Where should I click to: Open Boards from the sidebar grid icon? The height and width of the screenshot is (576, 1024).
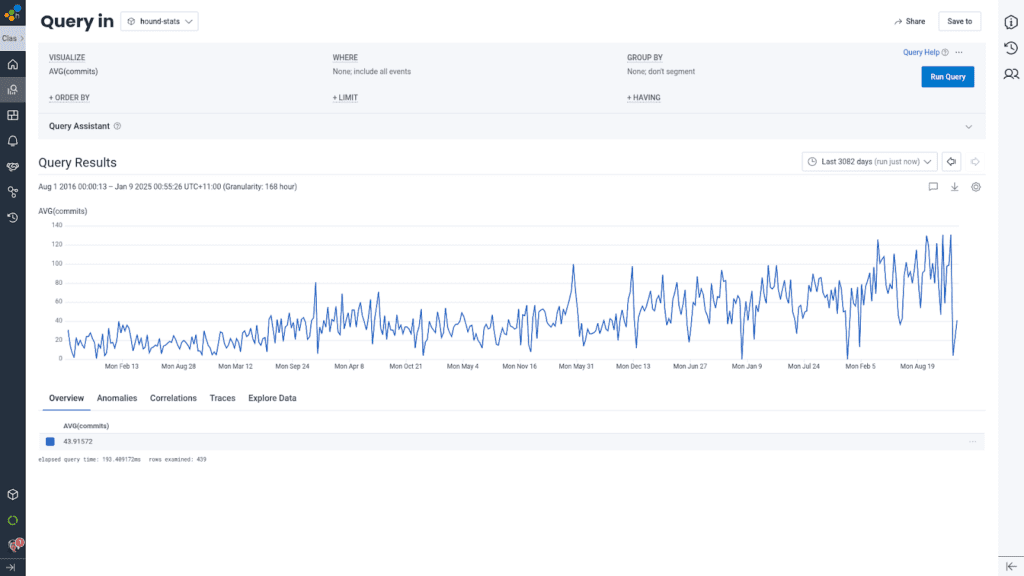tap(12, 114)
